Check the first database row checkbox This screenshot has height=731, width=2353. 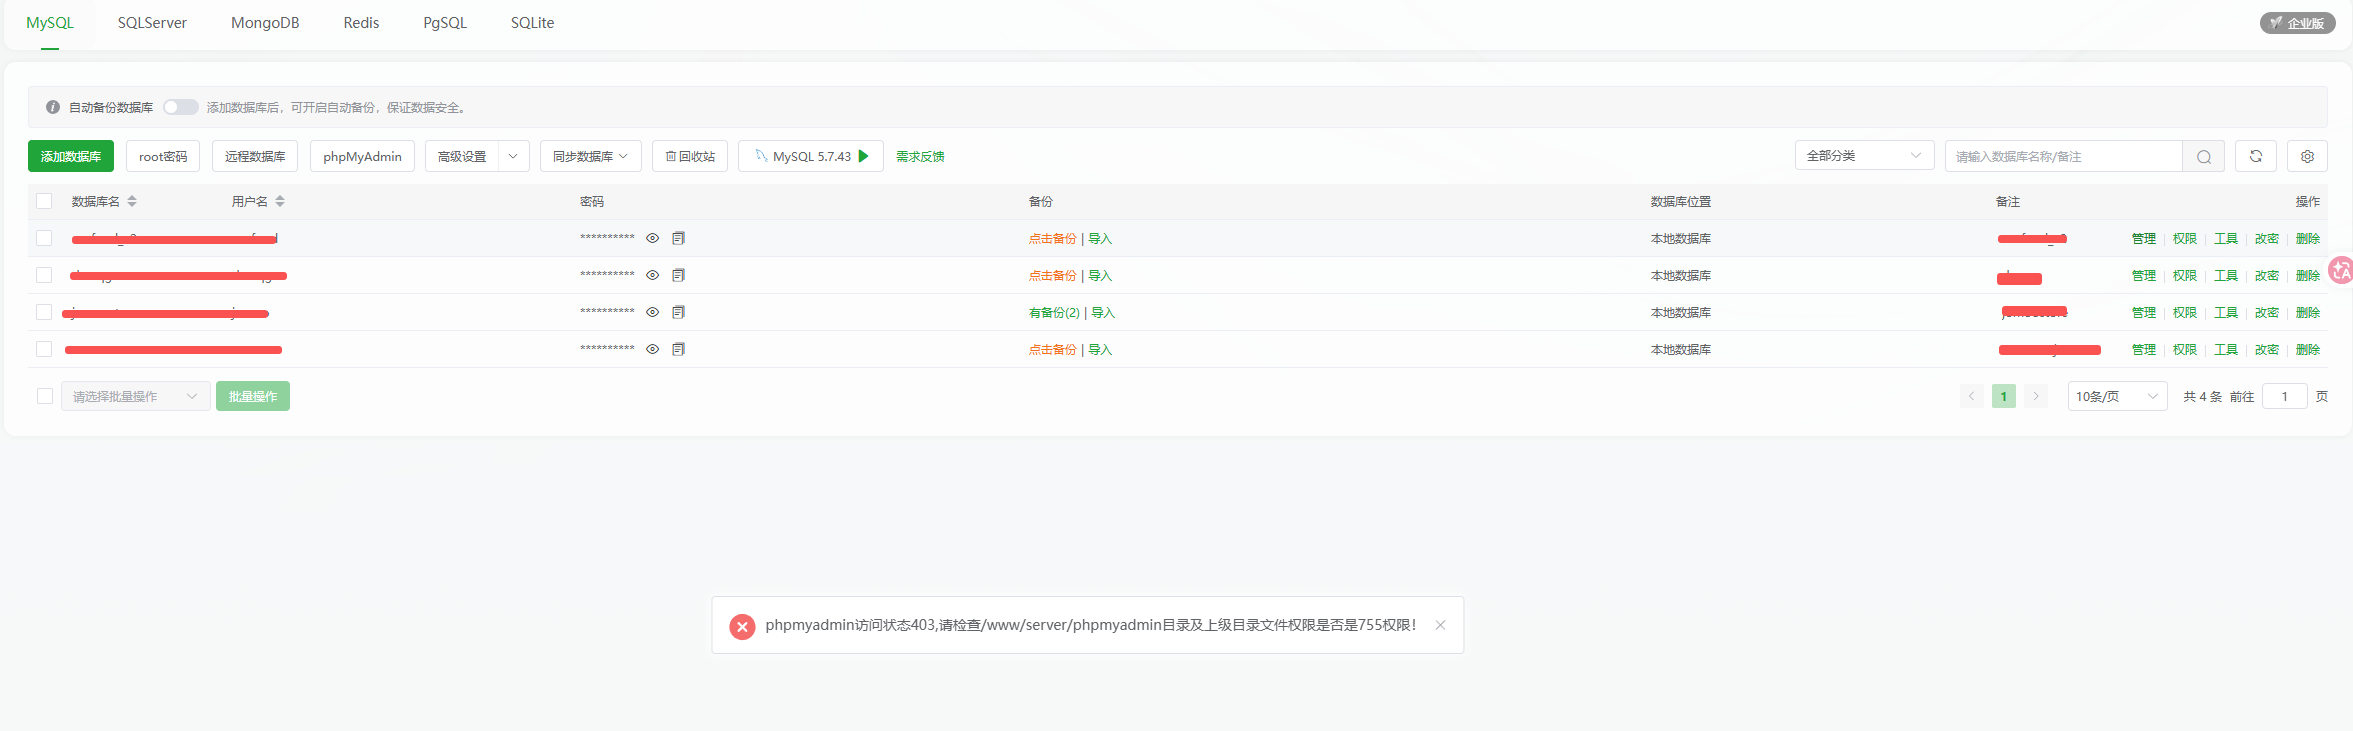pos(44,238)
